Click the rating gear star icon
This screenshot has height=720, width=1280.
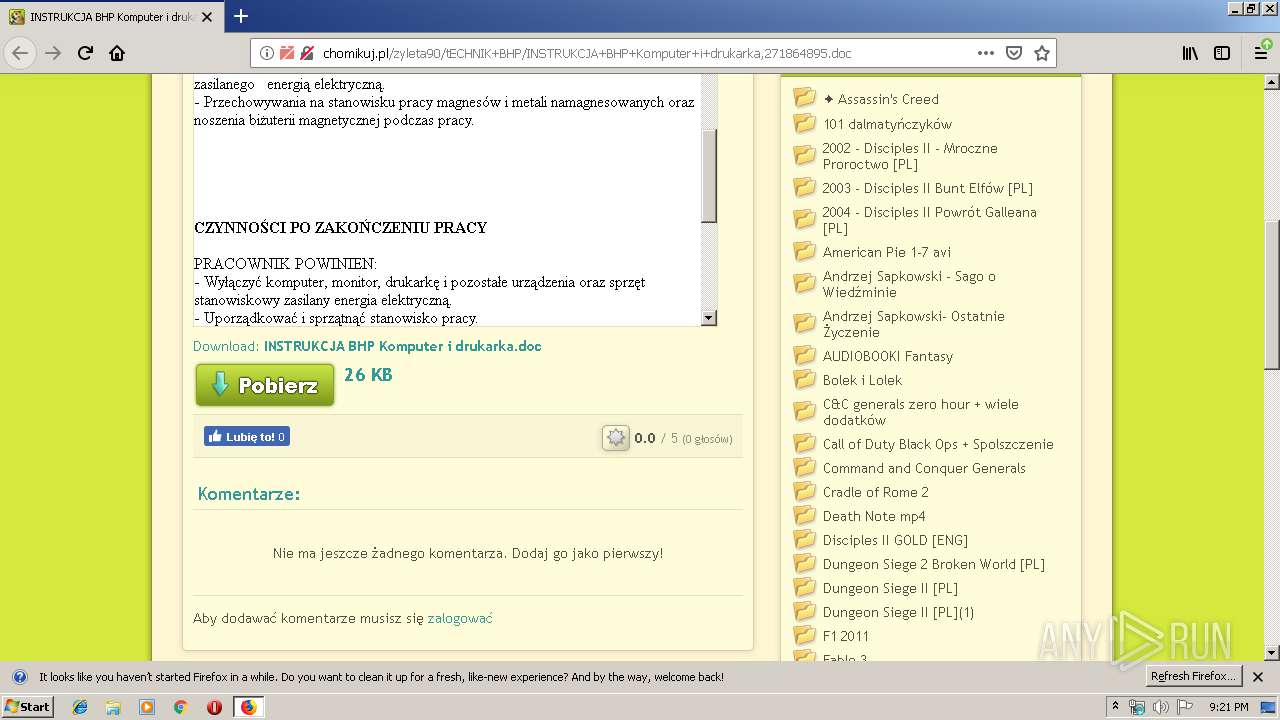tap(616, 438)
